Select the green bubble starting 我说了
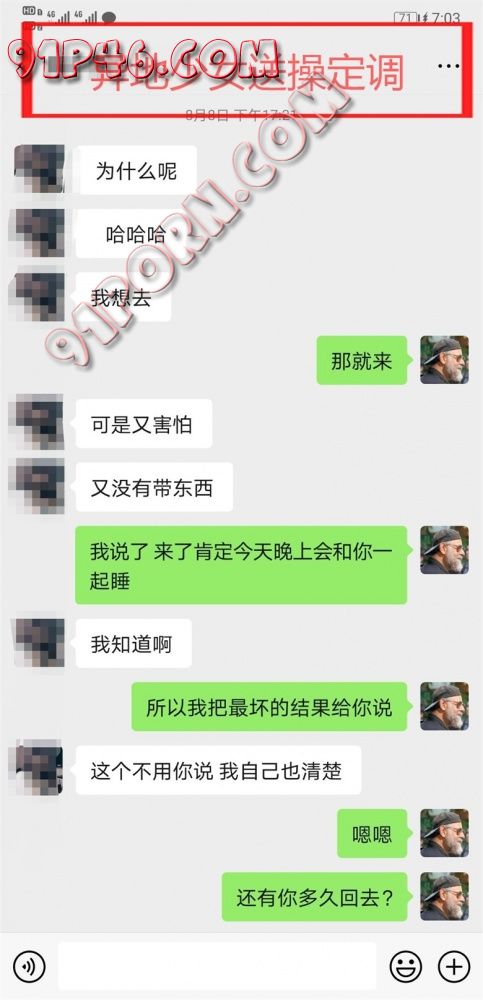 click(x=241, y=565)
